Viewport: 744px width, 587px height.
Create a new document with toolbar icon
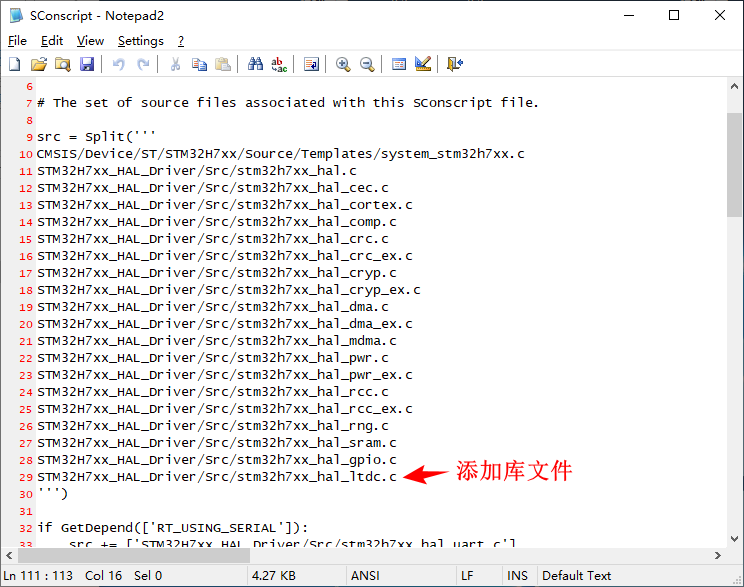coord(14,64)
